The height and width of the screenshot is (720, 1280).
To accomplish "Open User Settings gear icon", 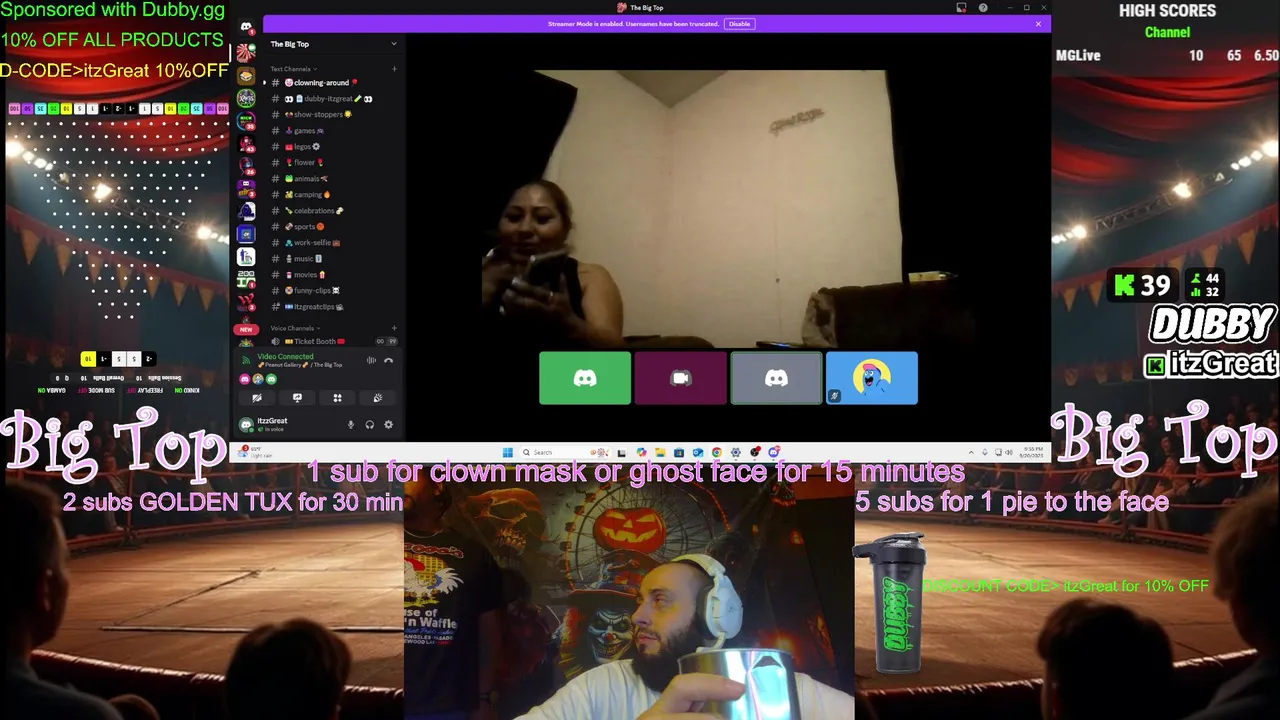I will click(388, 425).
